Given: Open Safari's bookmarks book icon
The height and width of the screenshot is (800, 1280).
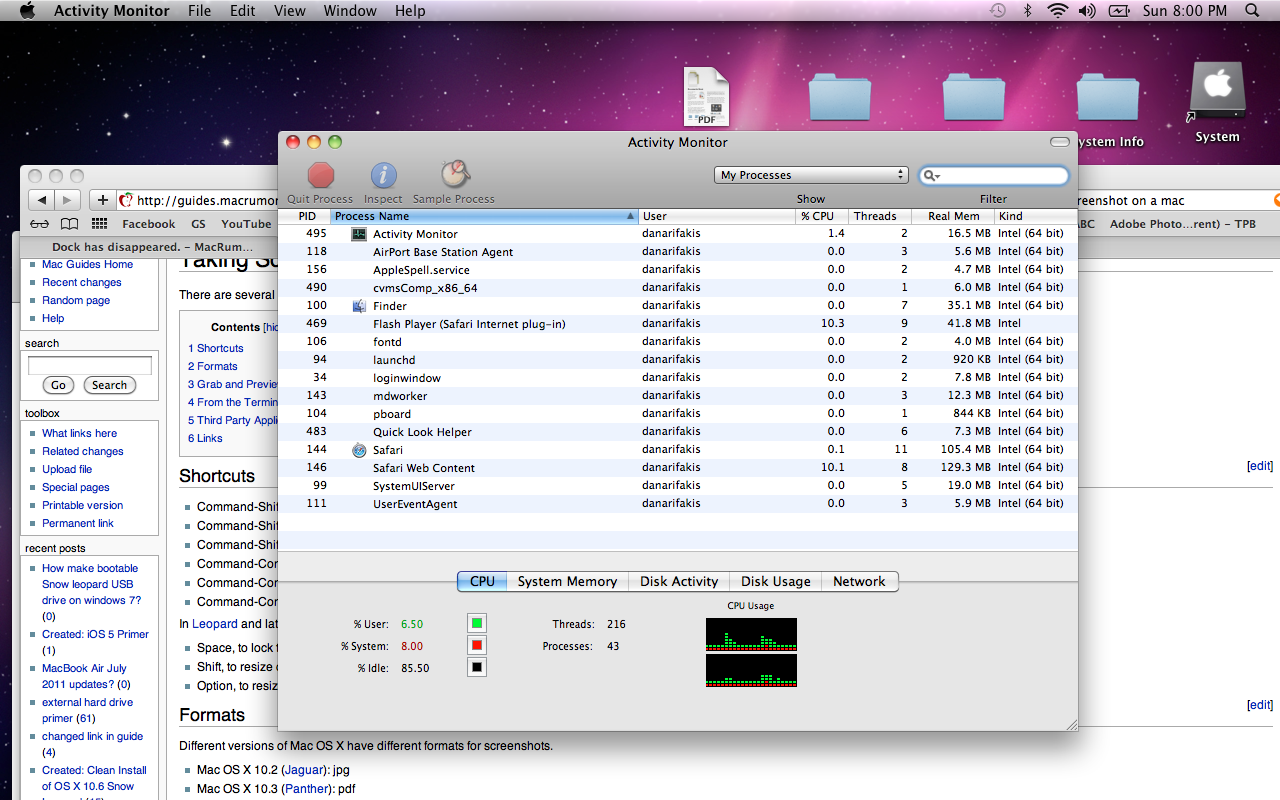Looking at the screenshot, I should [x=69, y=224].
